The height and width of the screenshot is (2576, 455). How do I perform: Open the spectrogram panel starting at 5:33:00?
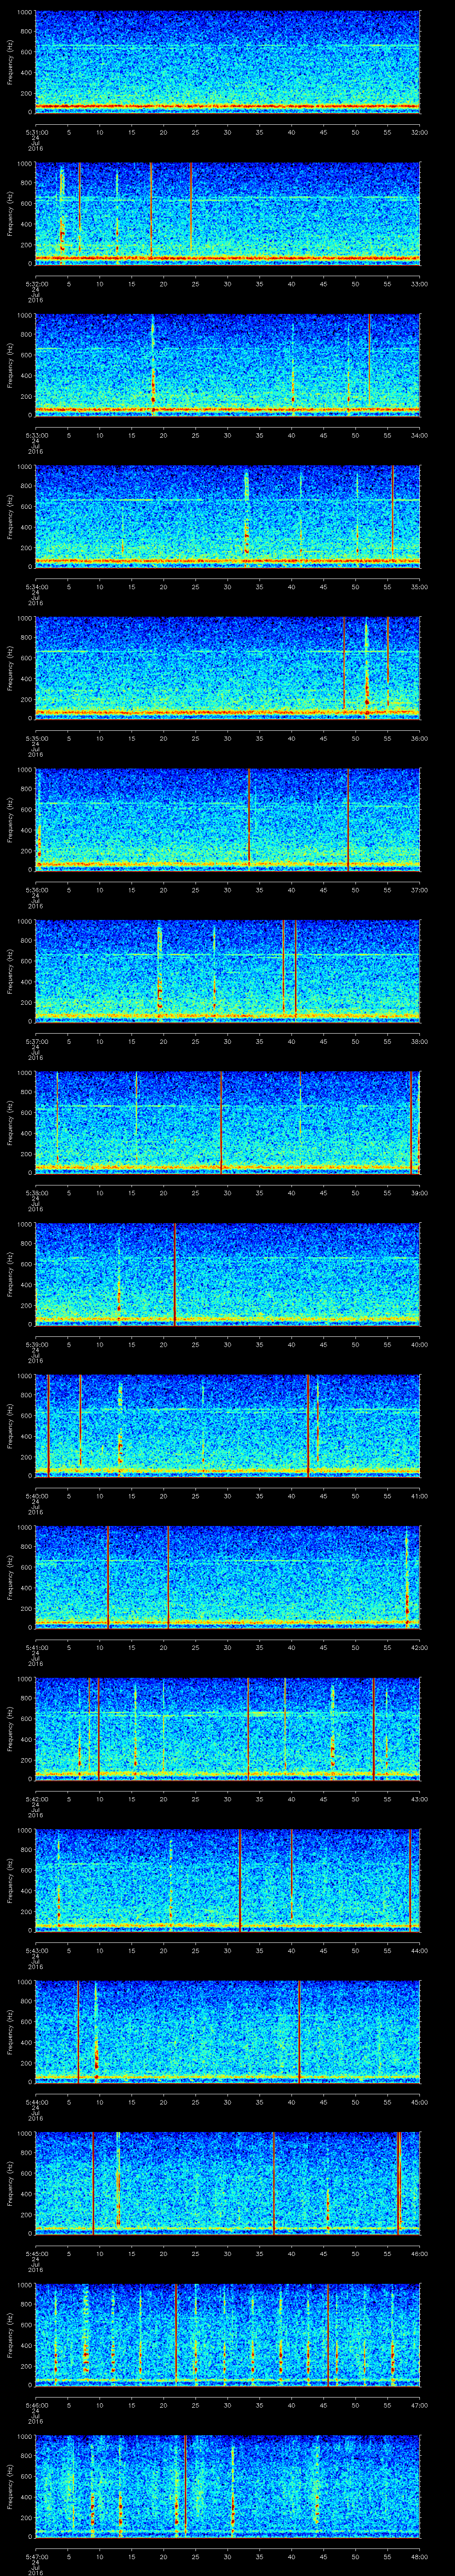click(x=227, y=364)
